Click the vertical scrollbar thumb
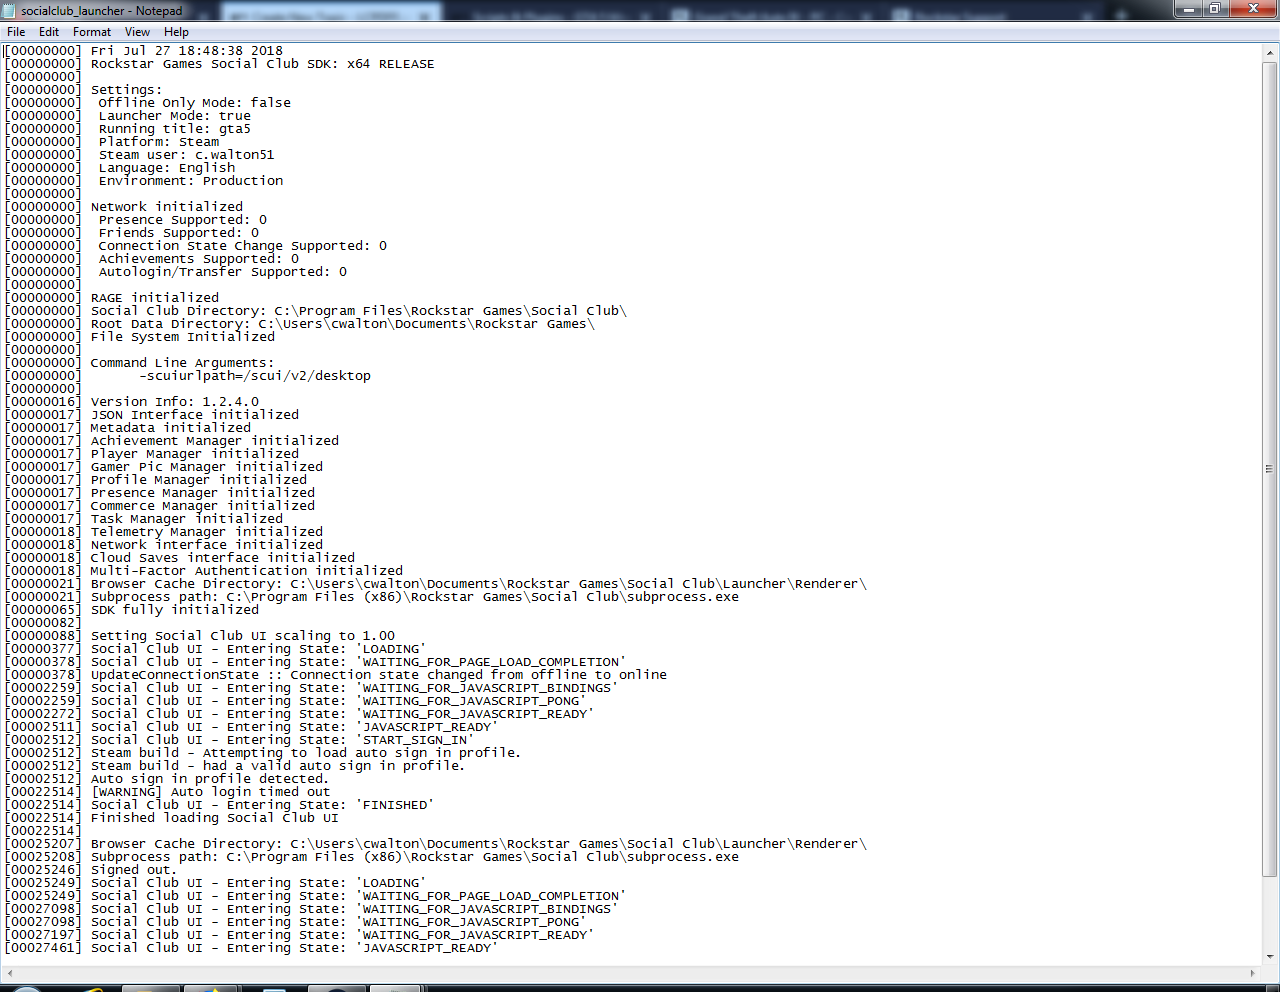 (x=1270, y=470)
